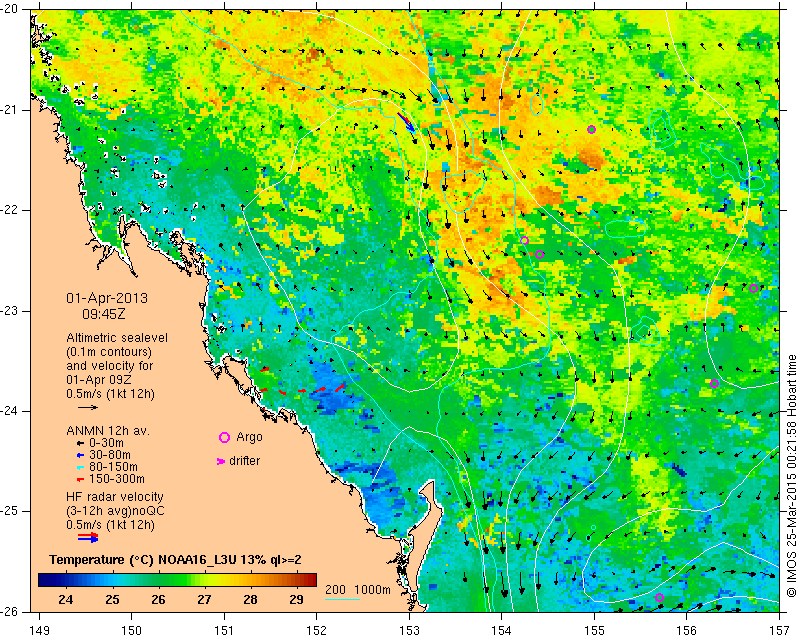Click the longitude axis label '154'
This screenshot has width=800, height=640.
click(502, 631)
